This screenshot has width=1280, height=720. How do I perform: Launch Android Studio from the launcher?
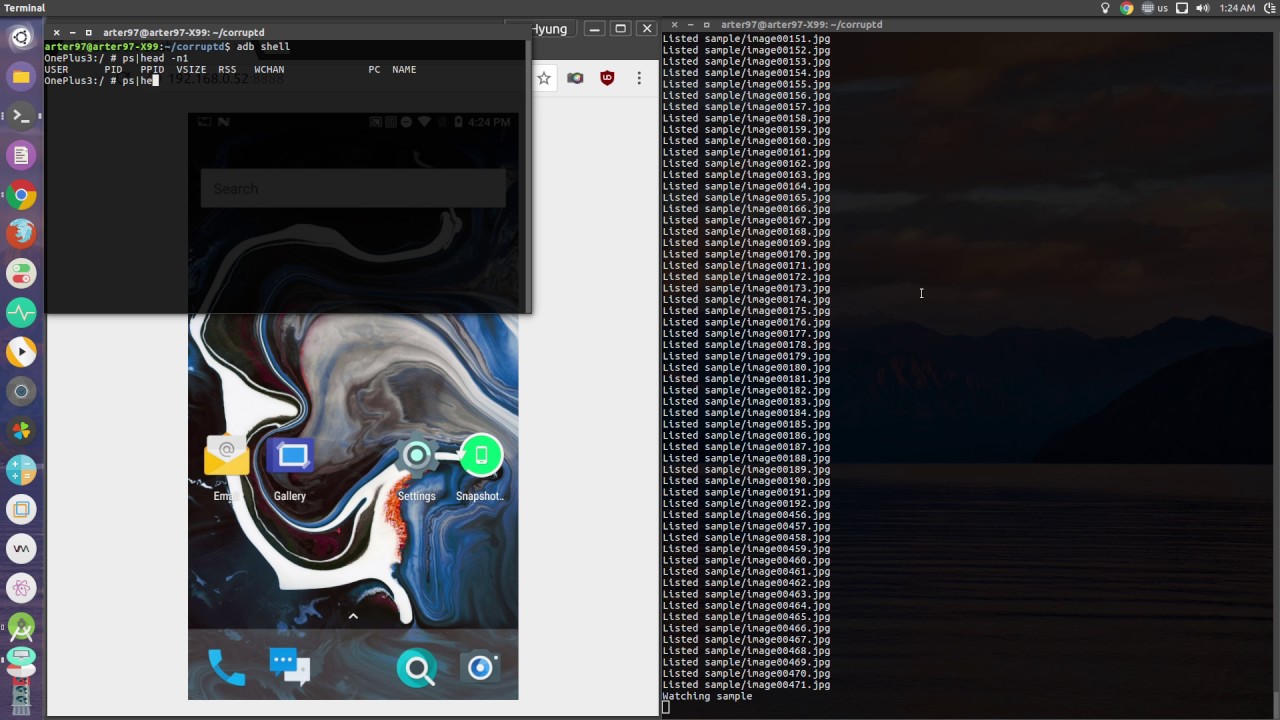(21, 627)
